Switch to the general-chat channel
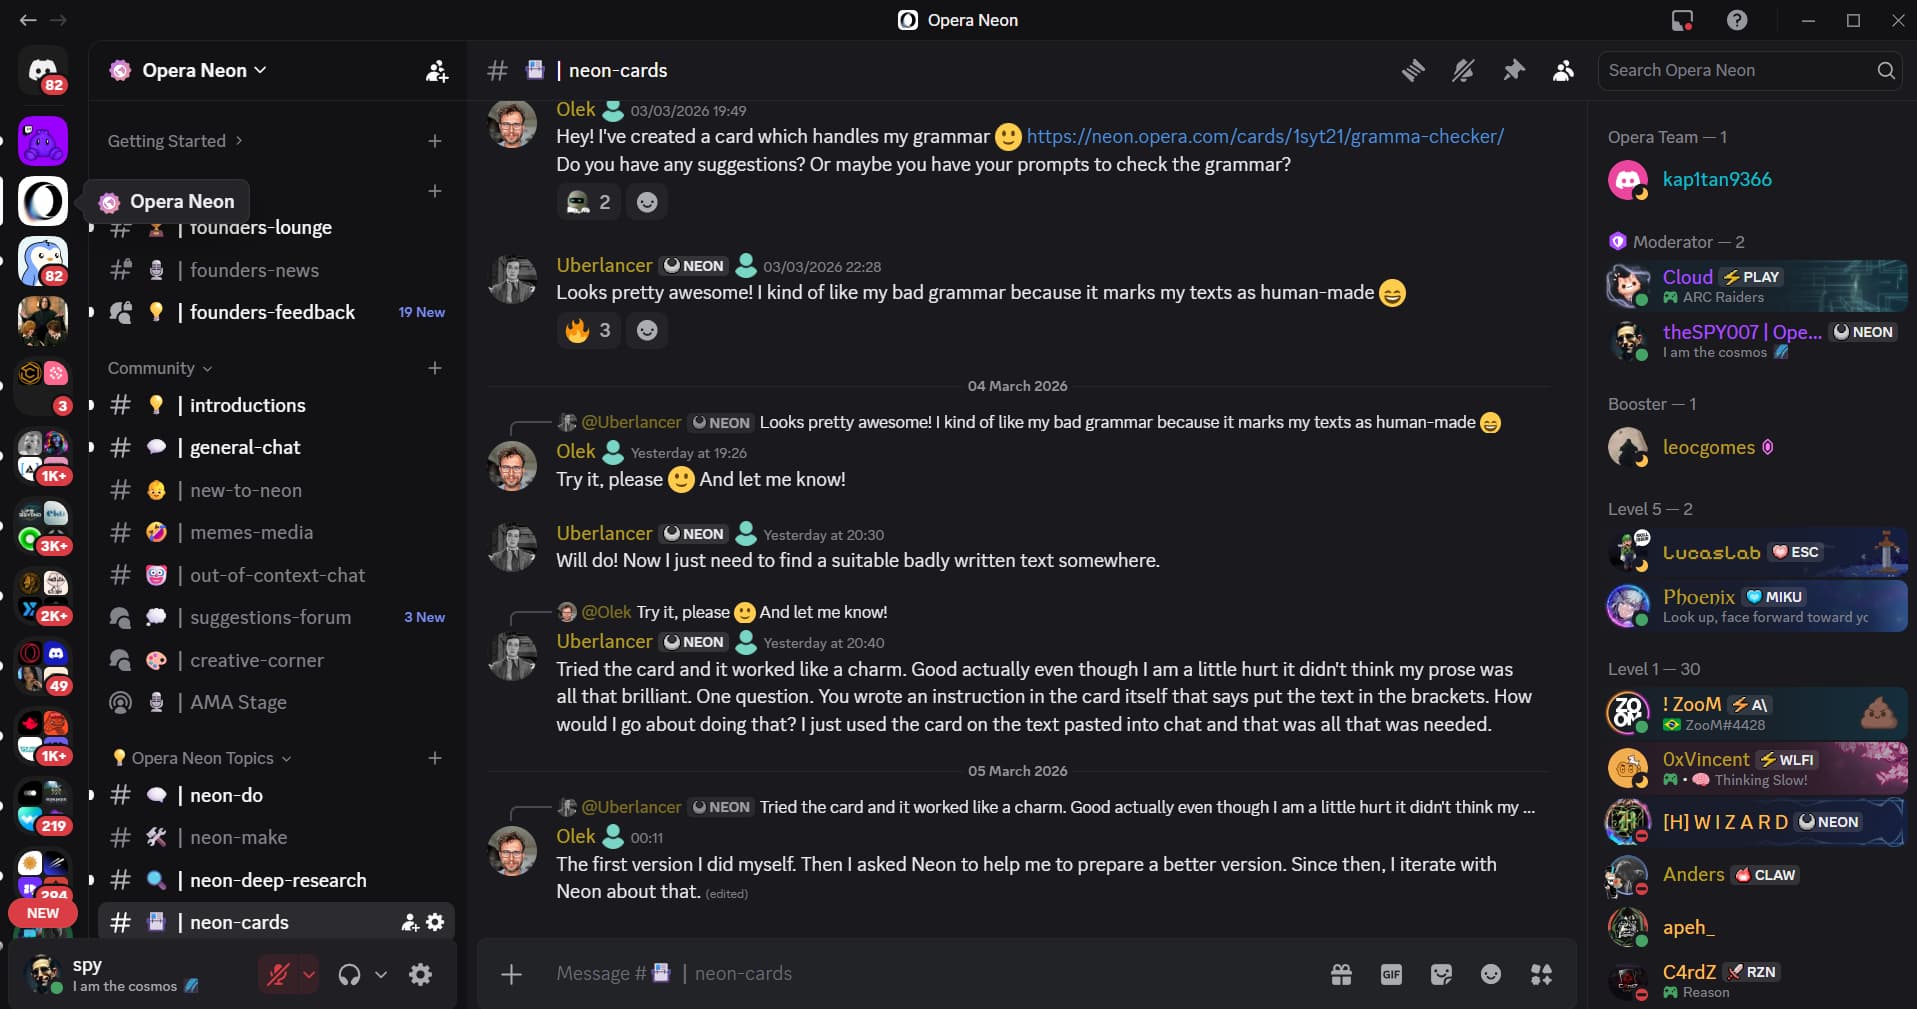1917x1009 pixels. point(245,447)
